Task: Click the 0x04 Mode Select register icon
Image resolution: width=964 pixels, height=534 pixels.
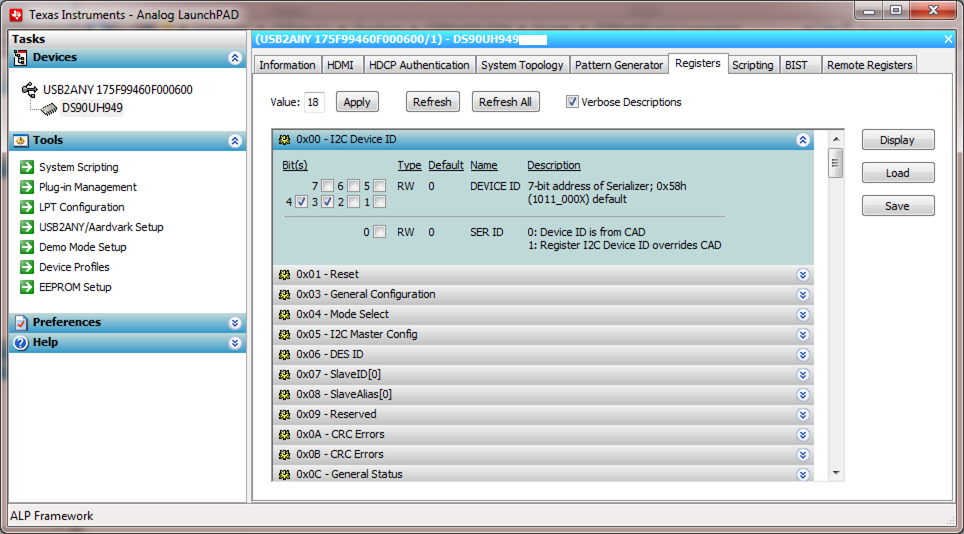Action: (284, 315)
